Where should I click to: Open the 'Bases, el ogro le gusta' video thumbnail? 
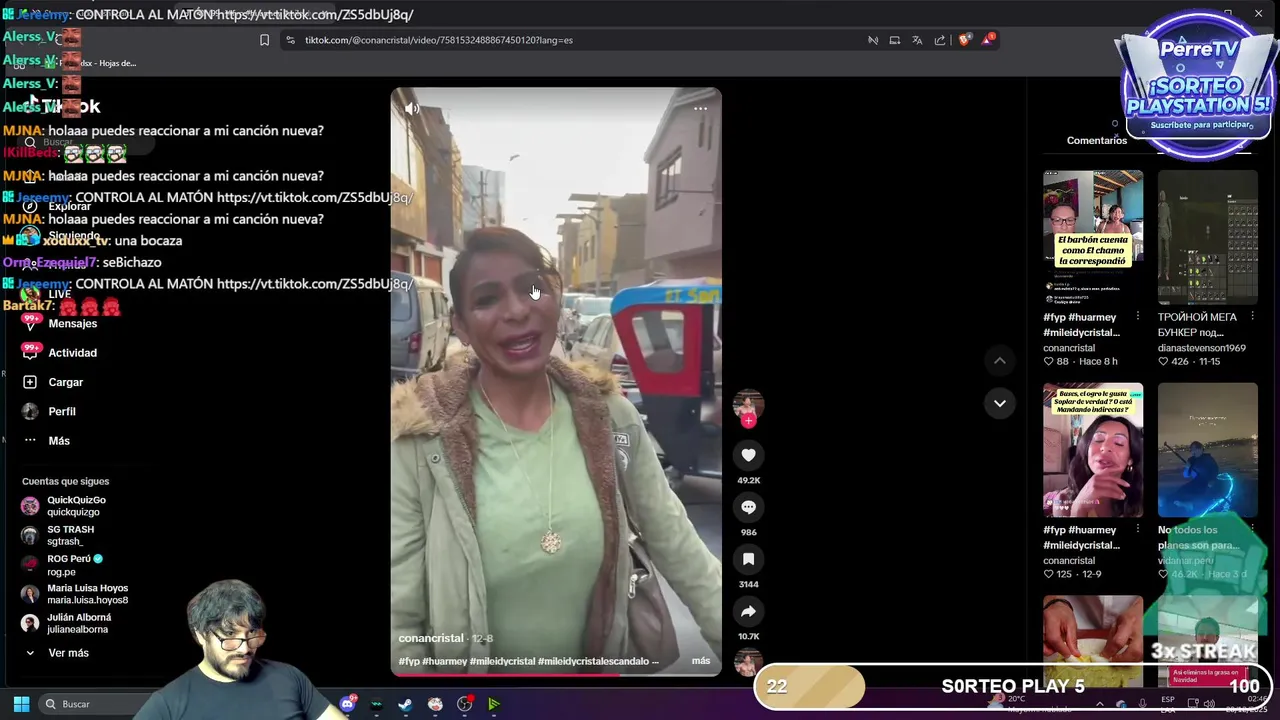click(x=1093, y=450)
